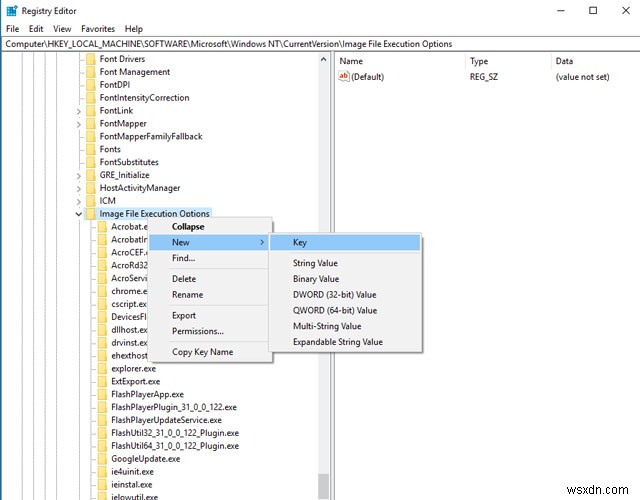Select the FlashPlayerPlugin_31_0_0_122.exe key
640x500 pixels.
[174, 407]
